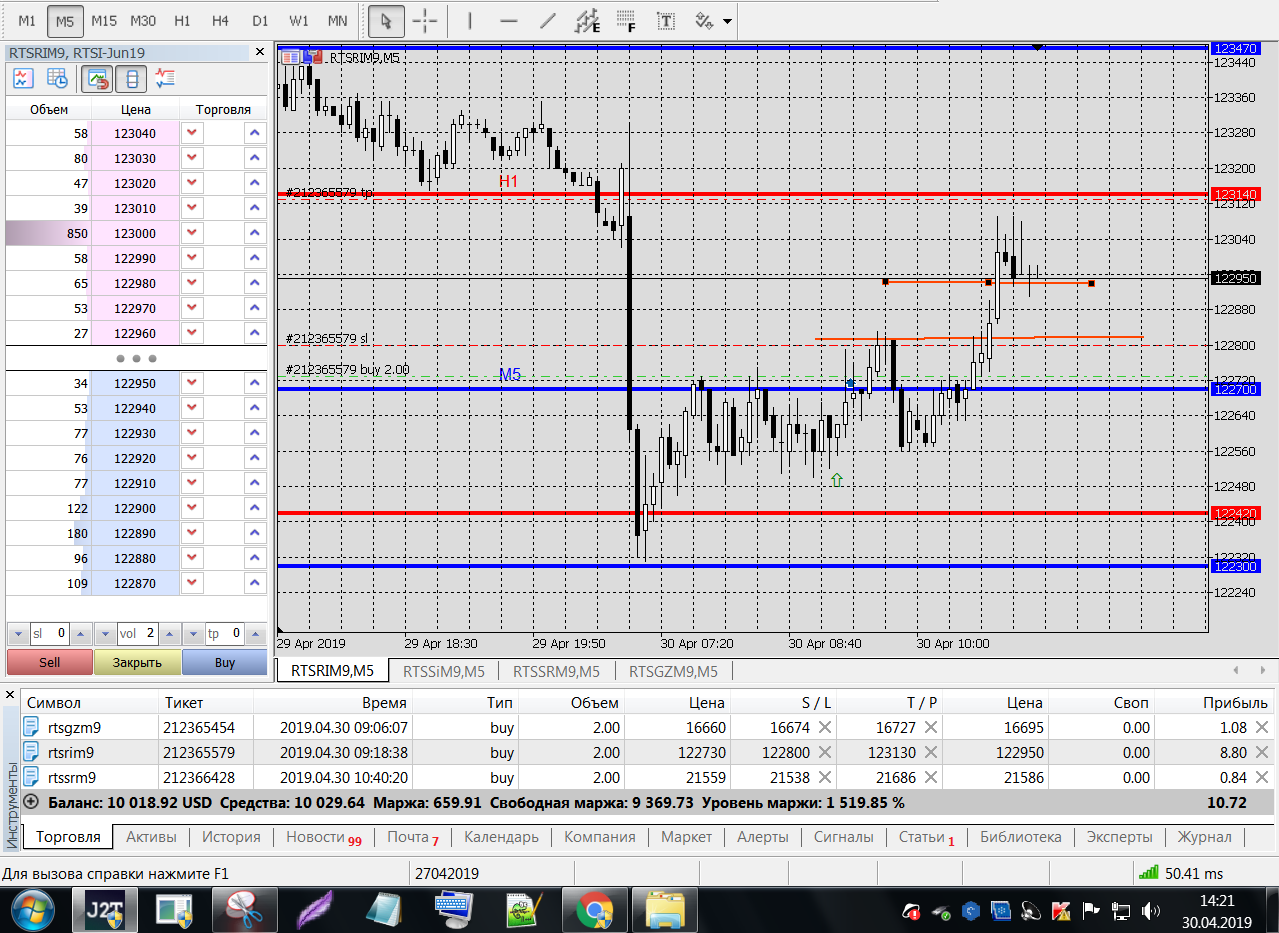
Task: Click the blue Buy button
Action: 225,662
